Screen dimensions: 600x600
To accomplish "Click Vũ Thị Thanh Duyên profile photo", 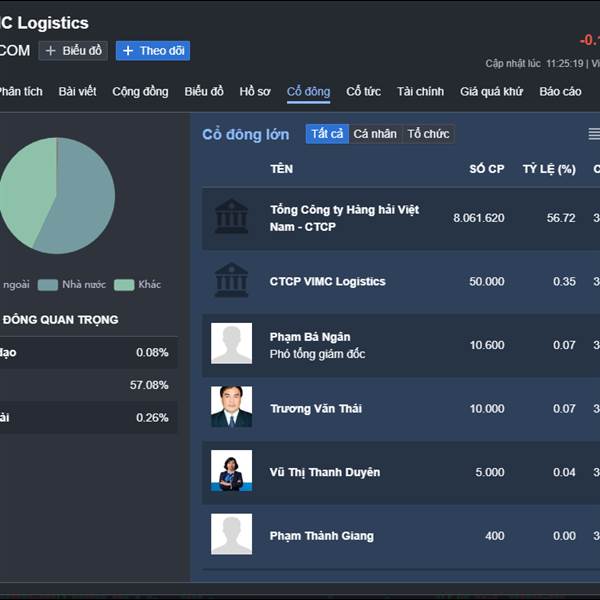I will (x=232, y=471).
